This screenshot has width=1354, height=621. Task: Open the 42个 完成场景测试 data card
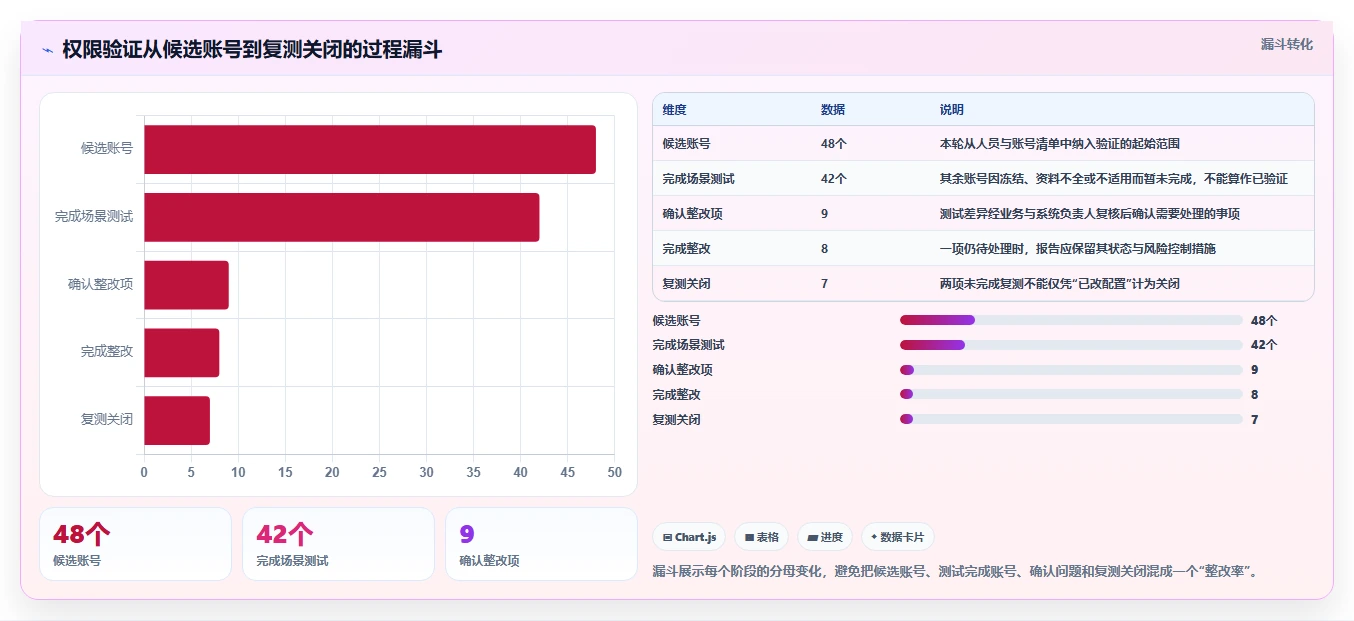pos(338,544)
